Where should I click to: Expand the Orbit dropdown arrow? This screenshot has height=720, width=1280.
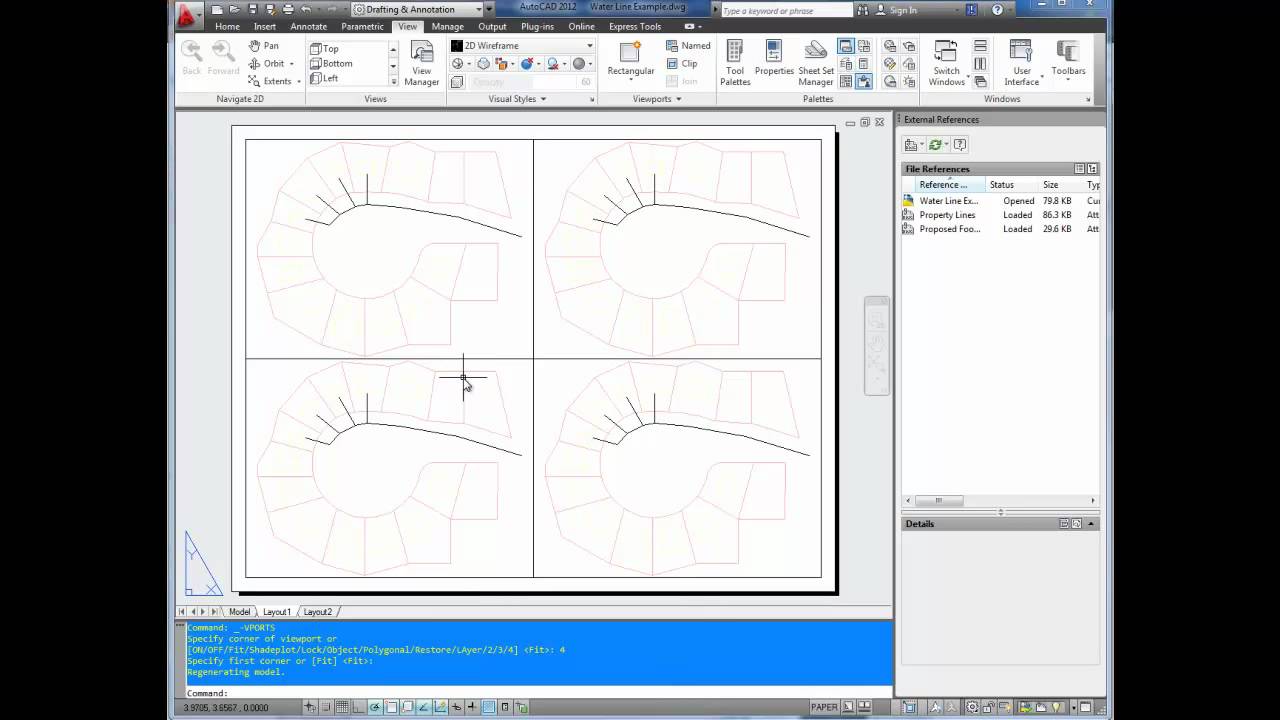click(x=294, y=64)
